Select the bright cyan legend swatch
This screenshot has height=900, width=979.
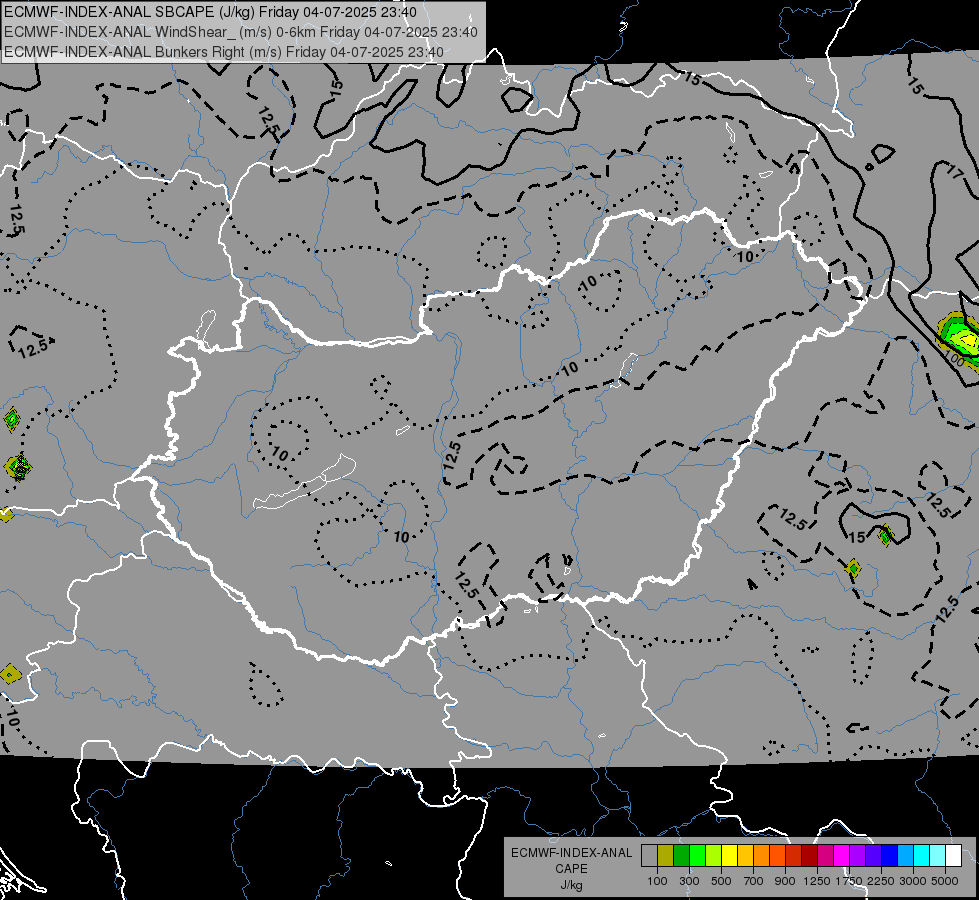click(922, 856)
